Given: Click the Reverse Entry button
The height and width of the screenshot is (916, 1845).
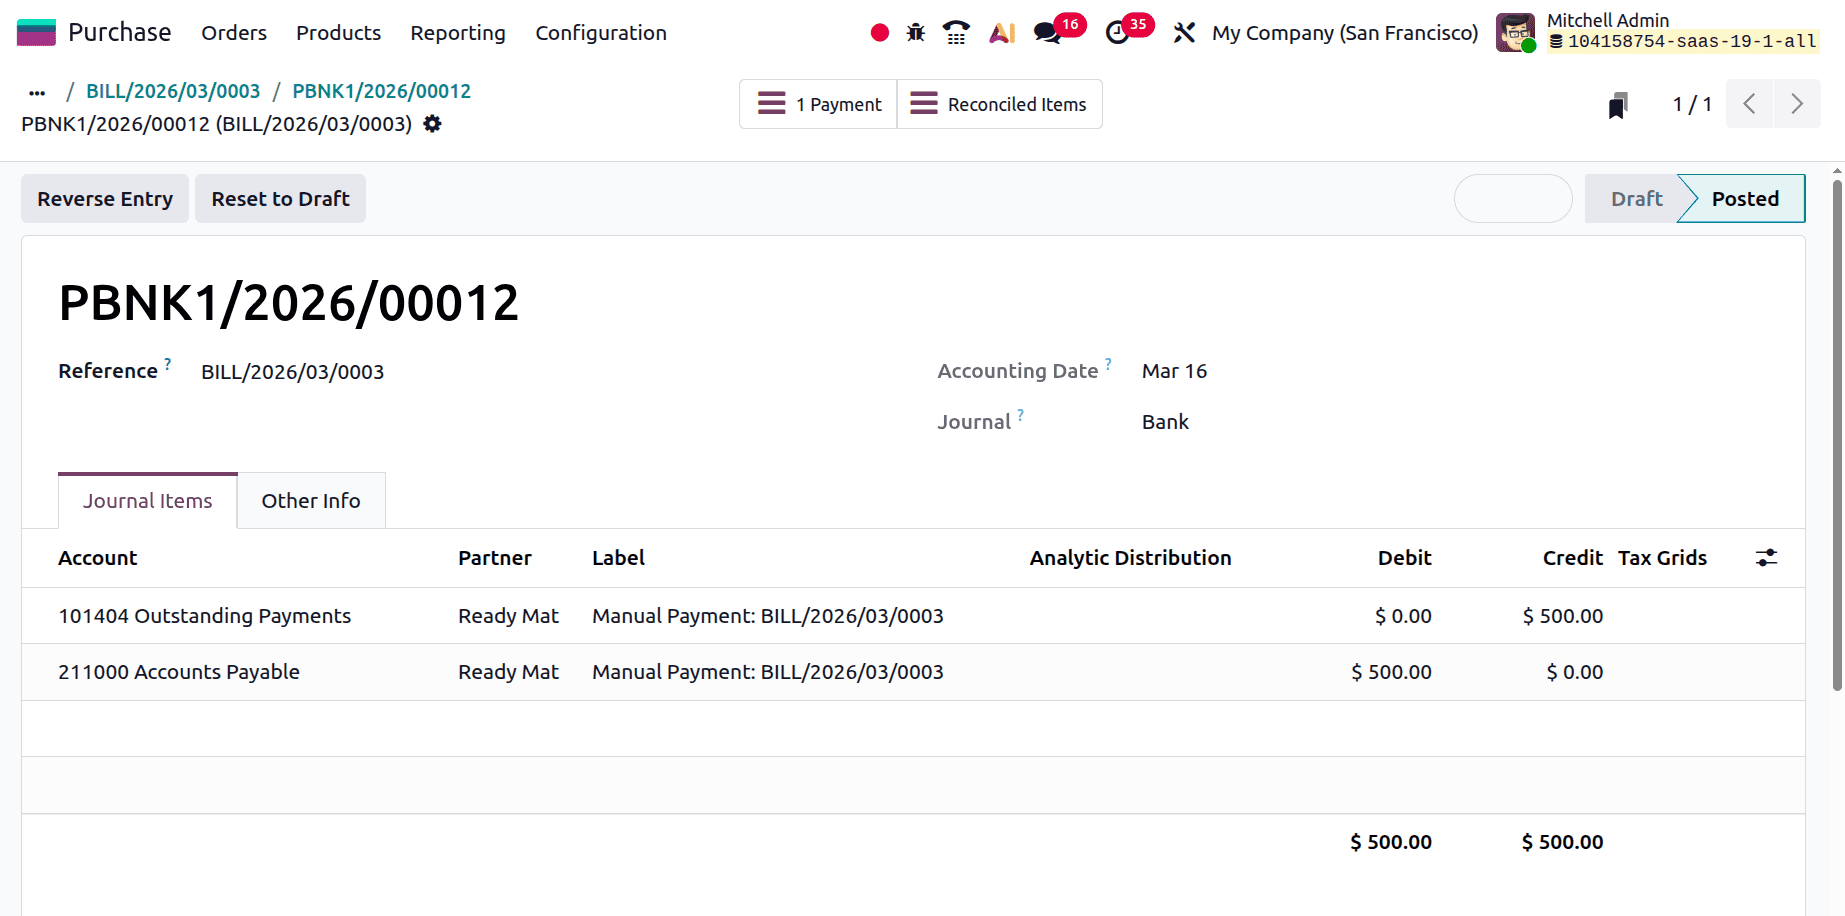Looking at the screenshot, I should (104, 198).
